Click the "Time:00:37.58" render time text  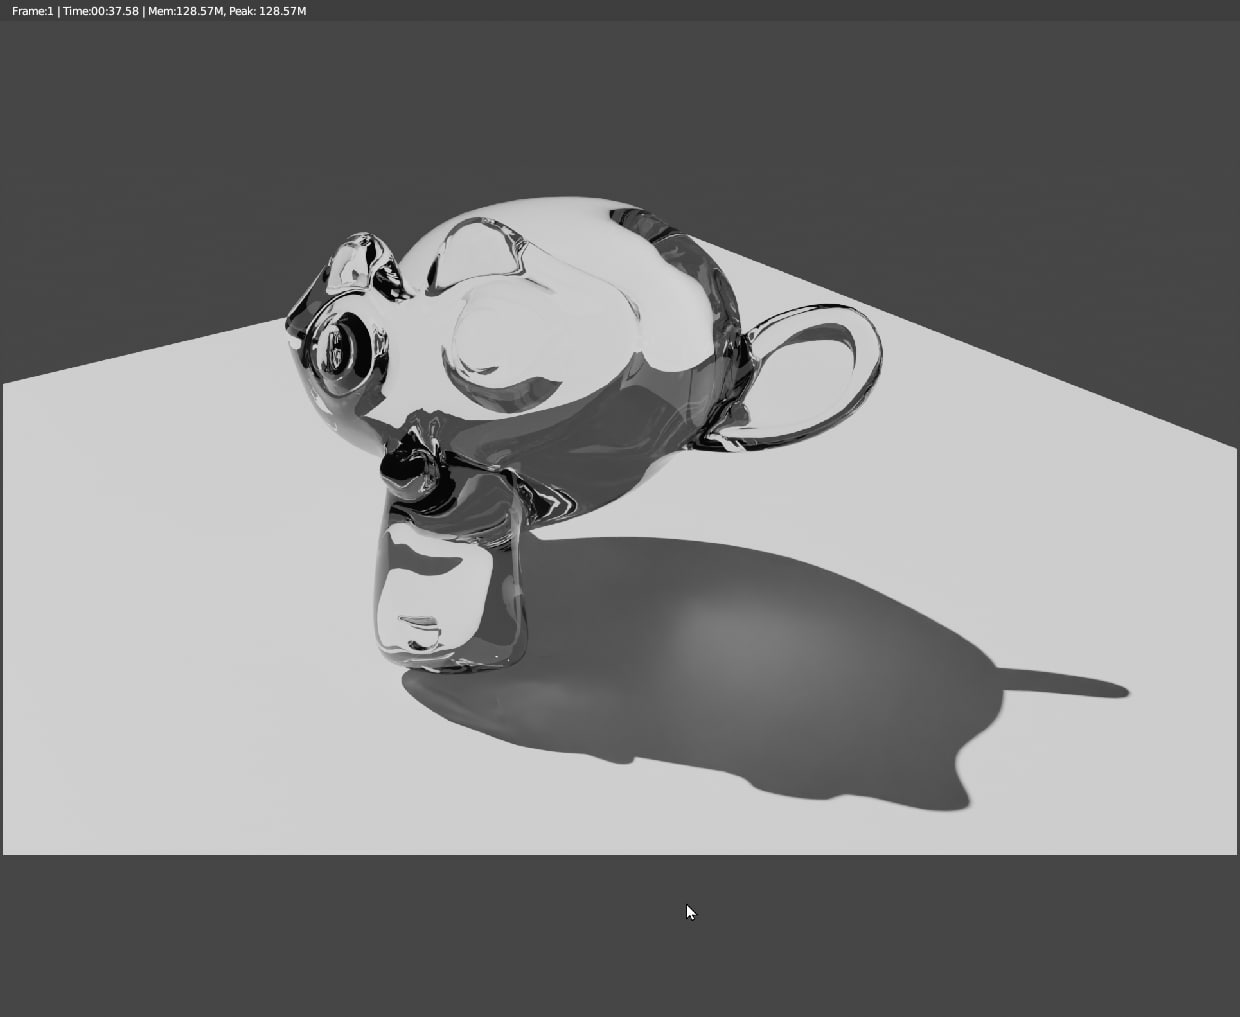(101, 11)
